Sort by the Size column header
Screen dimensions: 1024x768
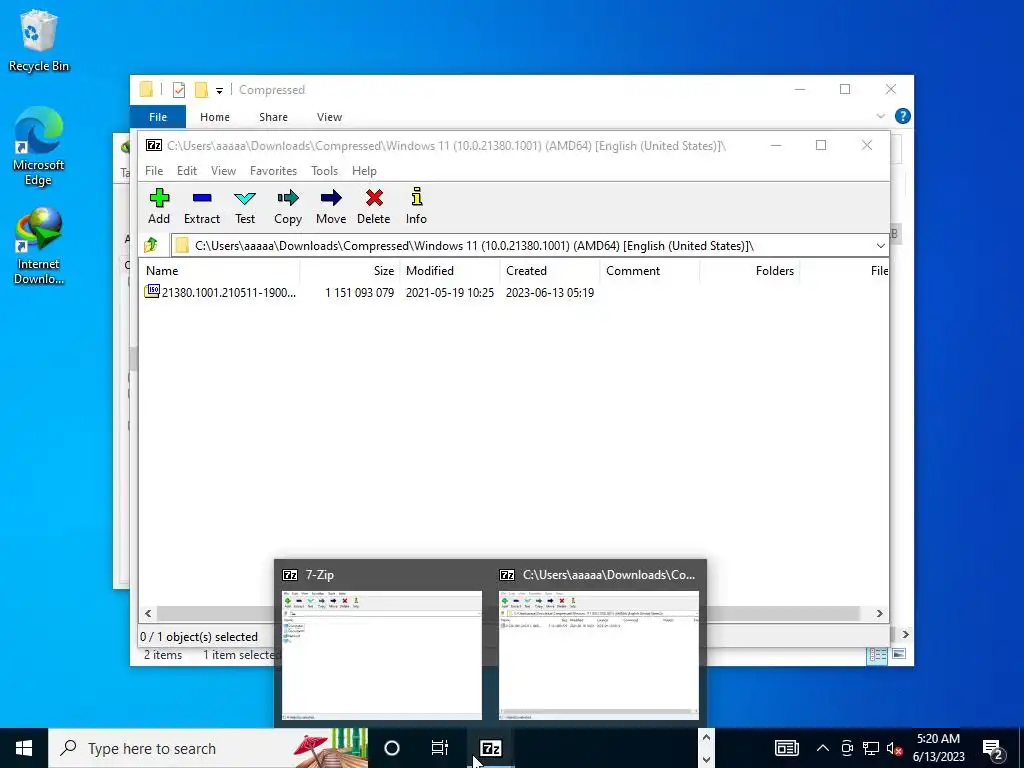[x=349, y=270]
